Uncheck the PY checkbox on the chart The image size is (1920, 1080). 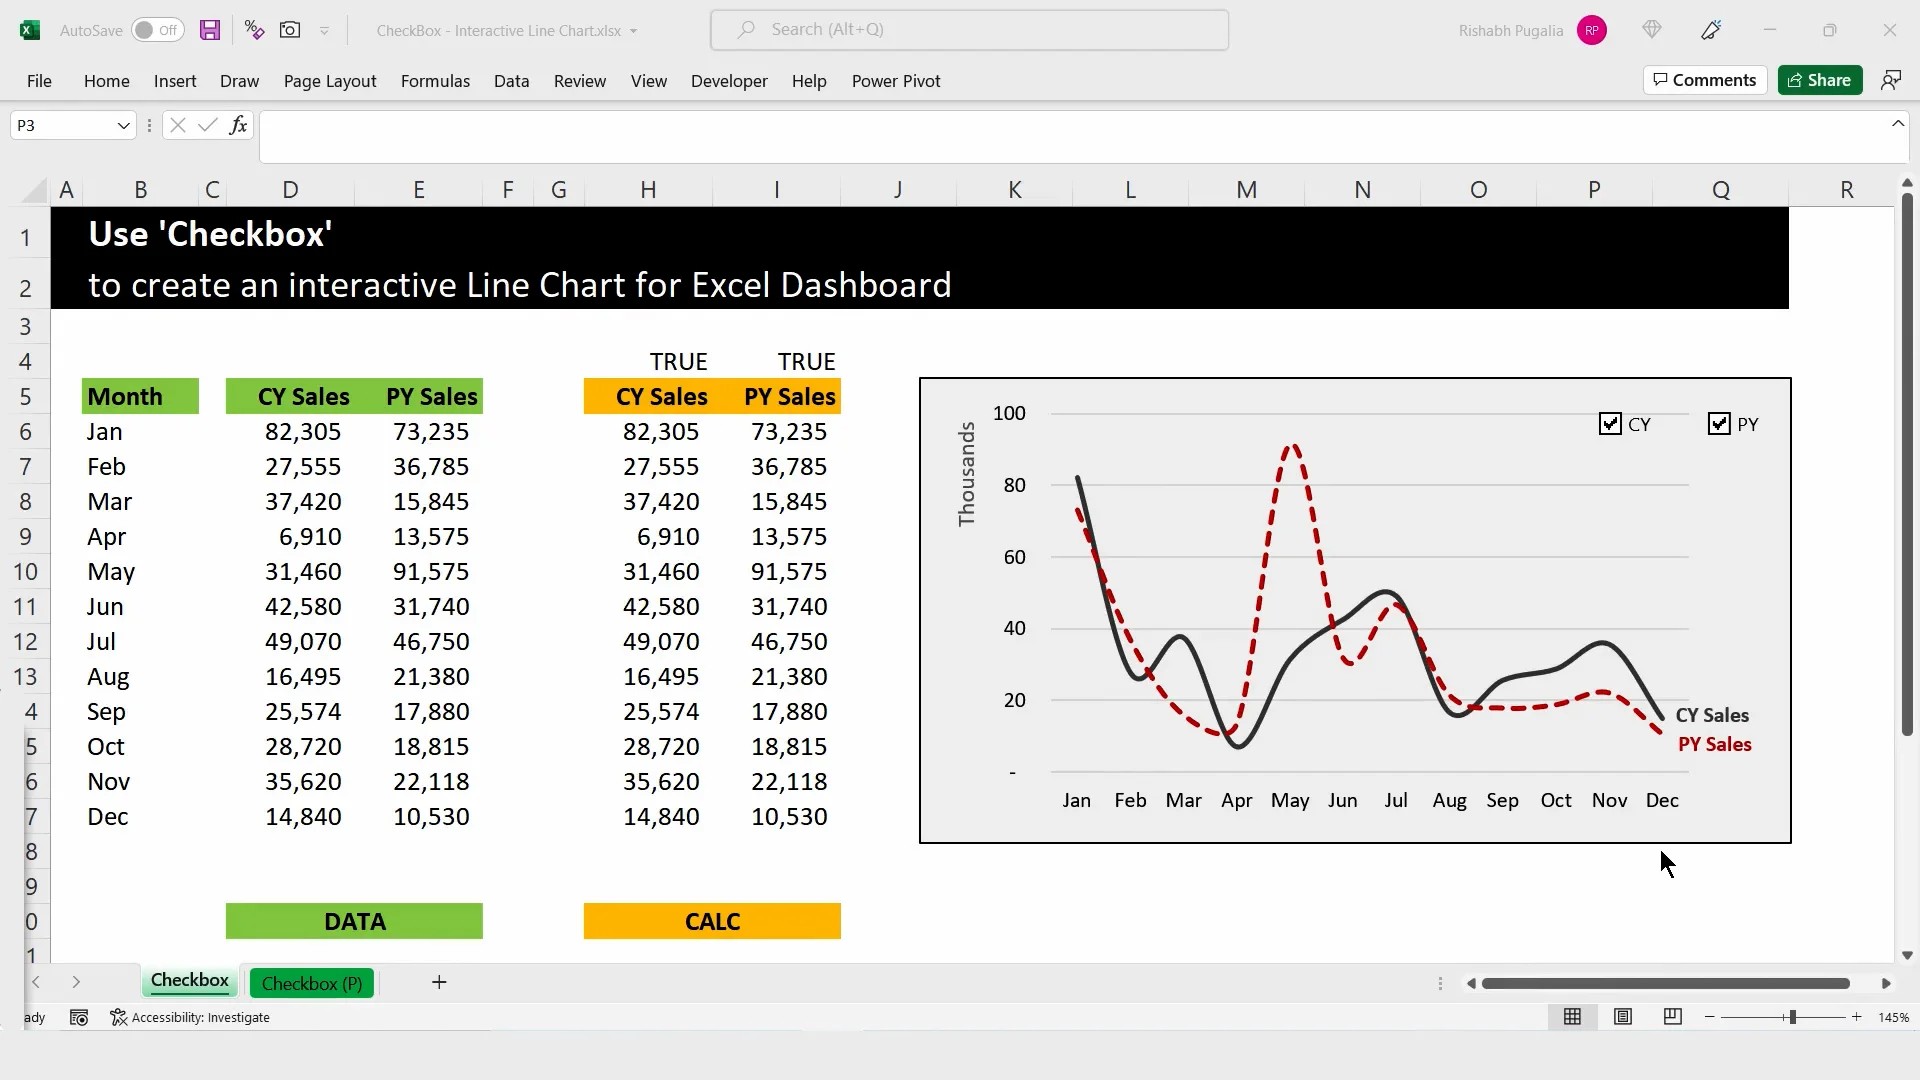[x=1719, y=423]
